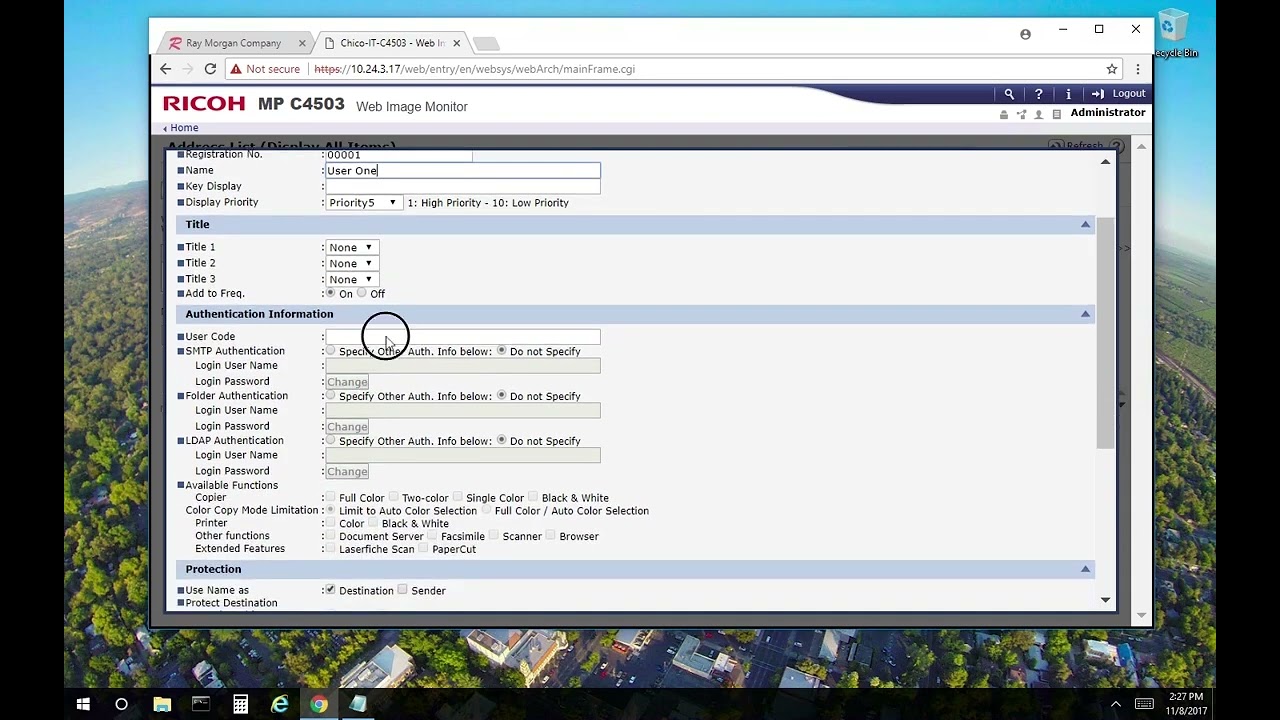Click Change for Folder login password

click(x=347, y=427)
